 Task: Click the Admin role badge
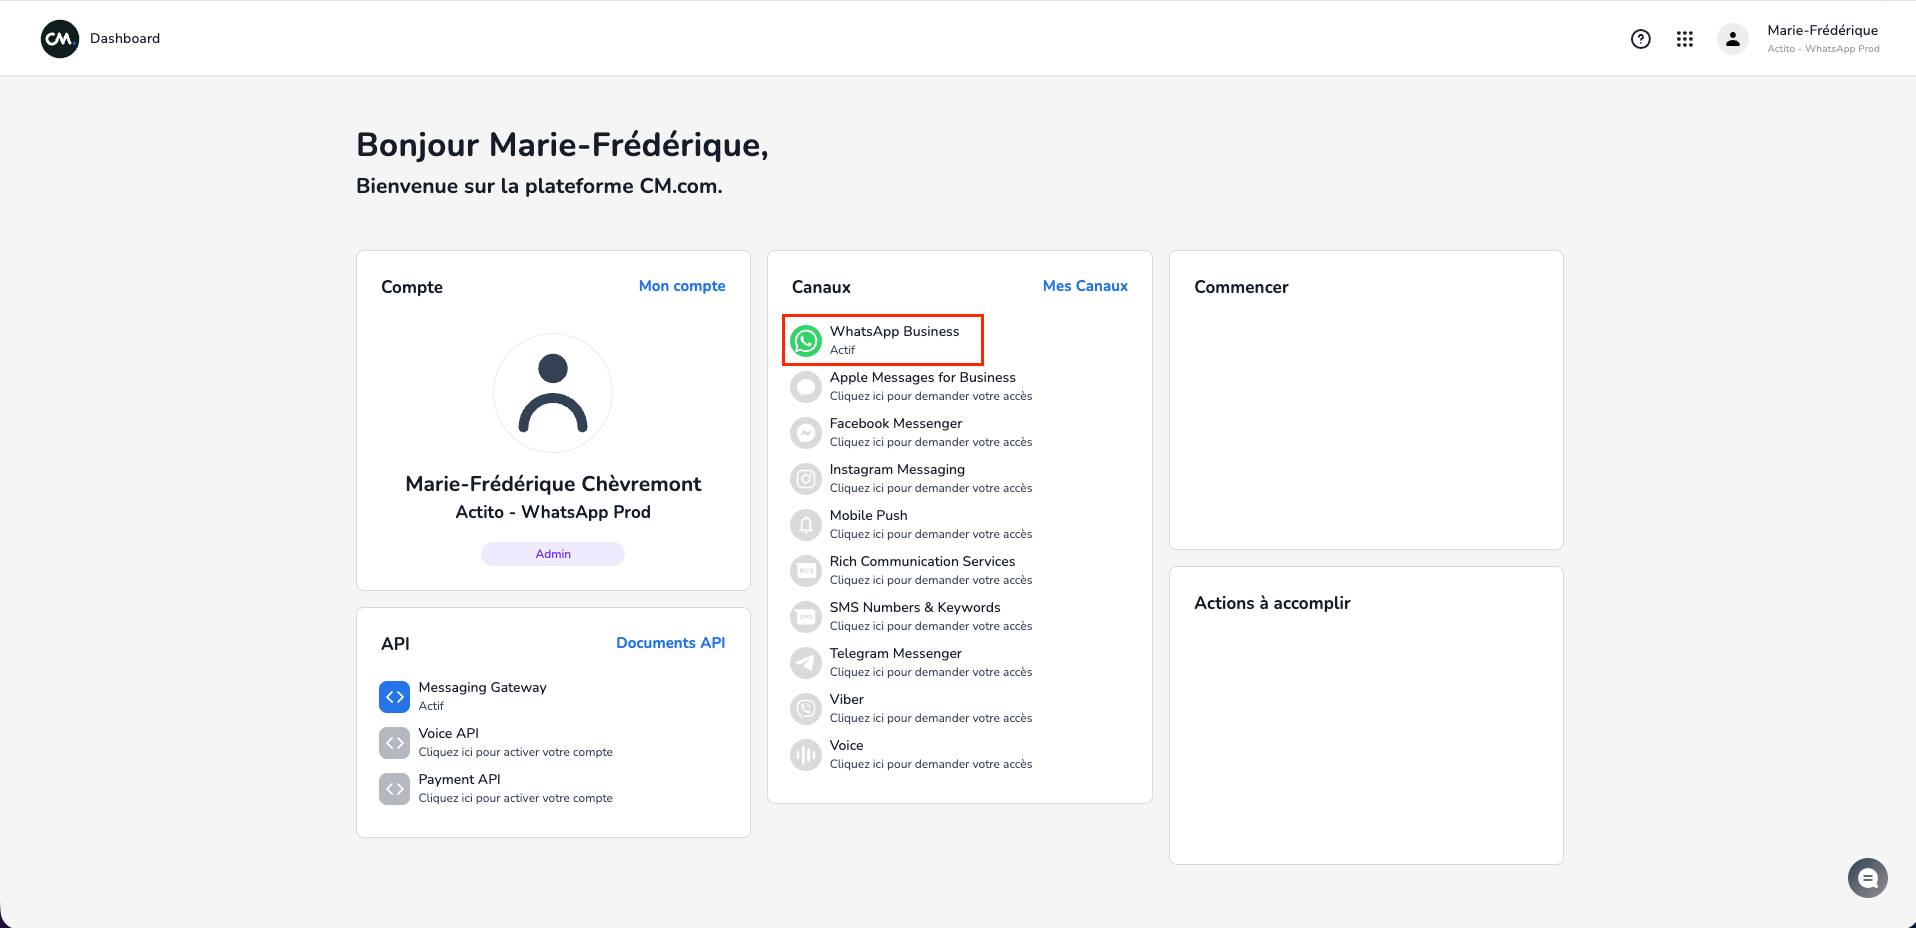click(x=553, y=554)
